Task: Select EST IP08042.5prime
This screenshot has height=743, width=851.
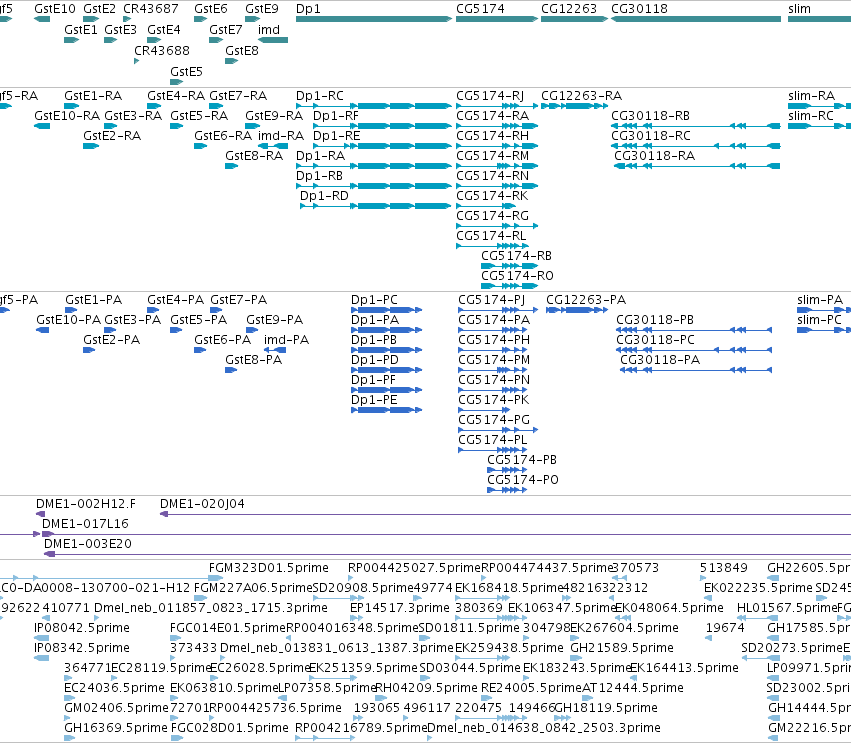Action: coord(43,638)
